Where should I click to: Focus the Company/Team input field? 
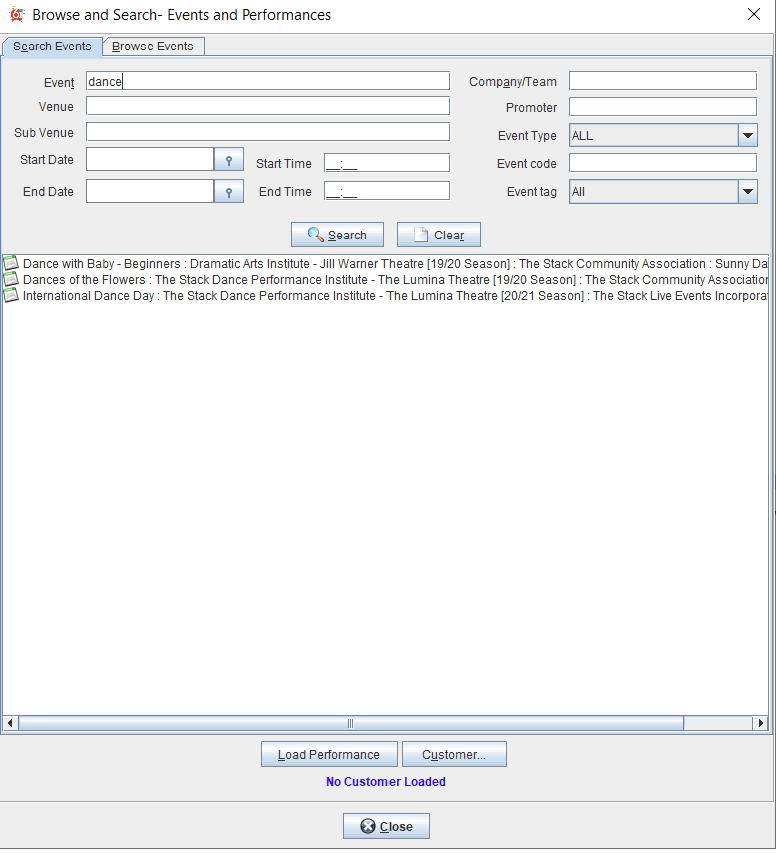662,81
